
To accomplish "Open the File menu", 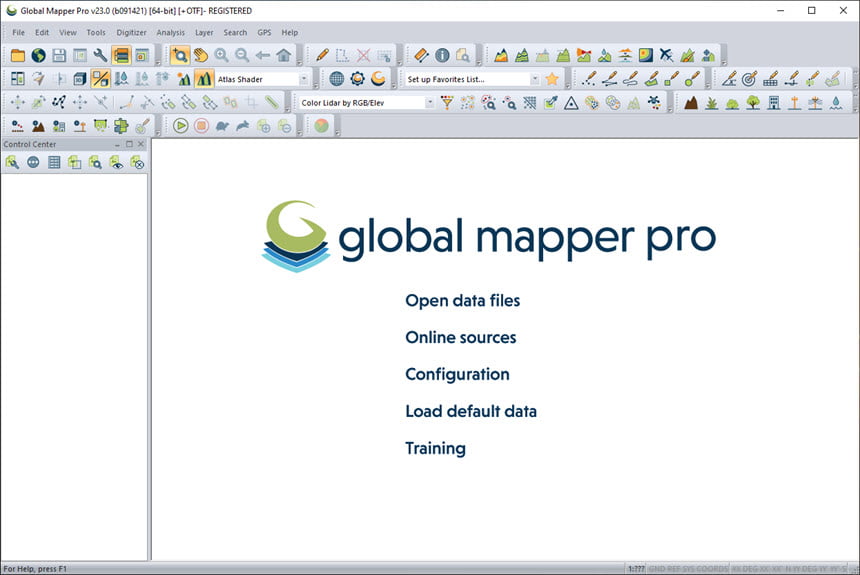I will (19, 32).
